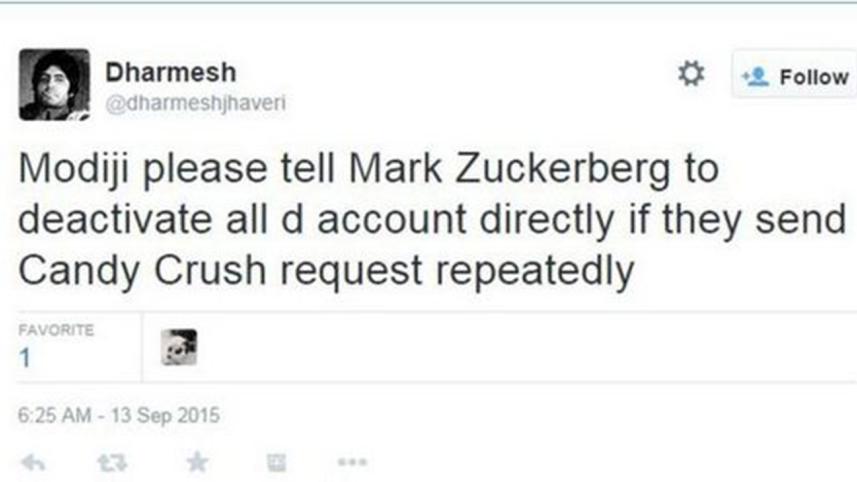Click the gear settings icon

691,74
